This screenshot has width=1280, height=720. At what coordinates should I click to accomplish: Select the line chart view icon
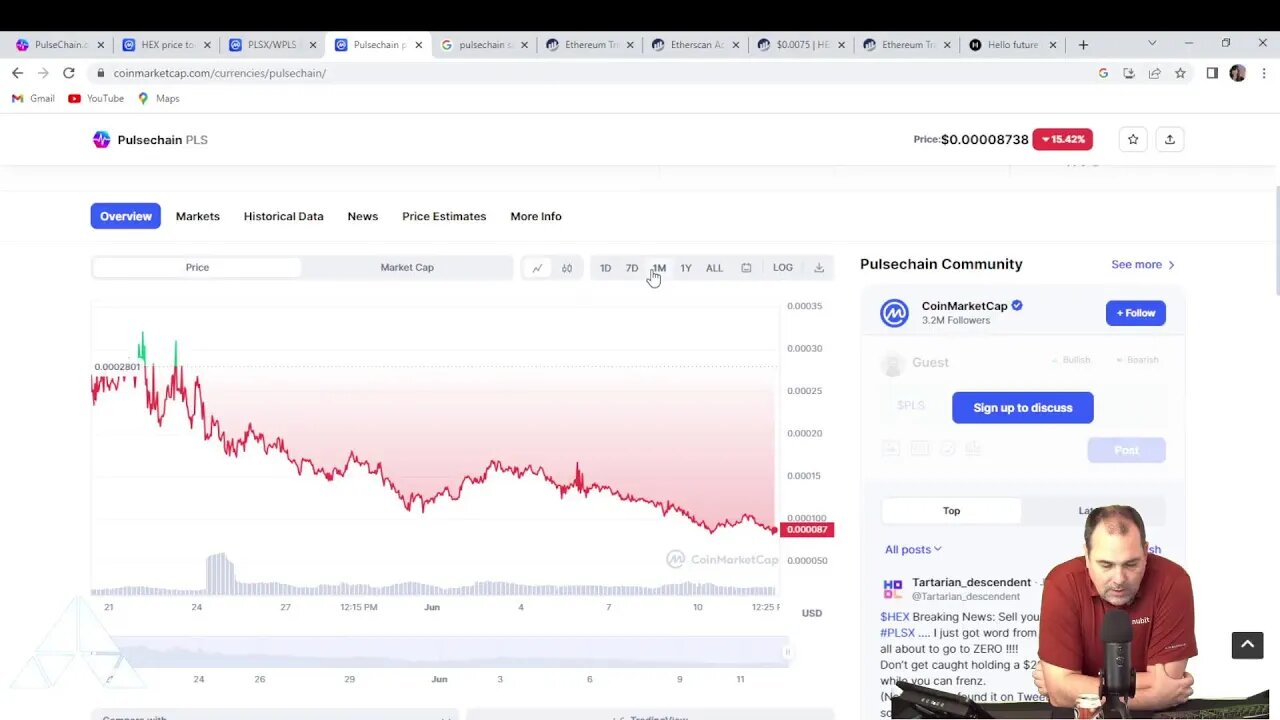pyautogui.click(x=537, y=268)
